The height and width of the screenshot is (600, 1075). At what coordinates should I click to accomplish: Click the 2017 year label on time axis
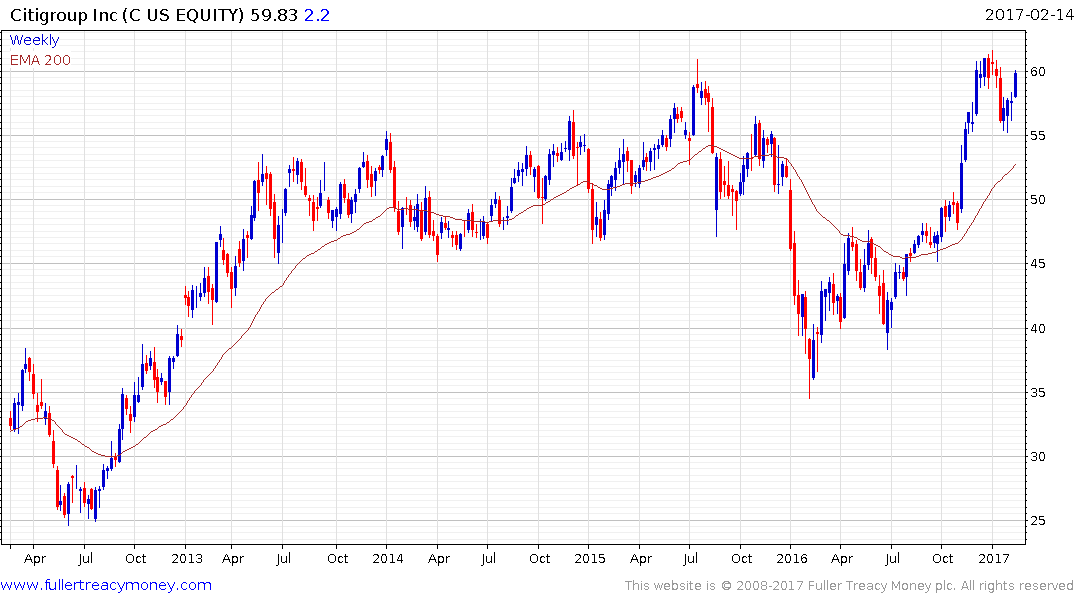pyautogui.click(x=993, y=558)
